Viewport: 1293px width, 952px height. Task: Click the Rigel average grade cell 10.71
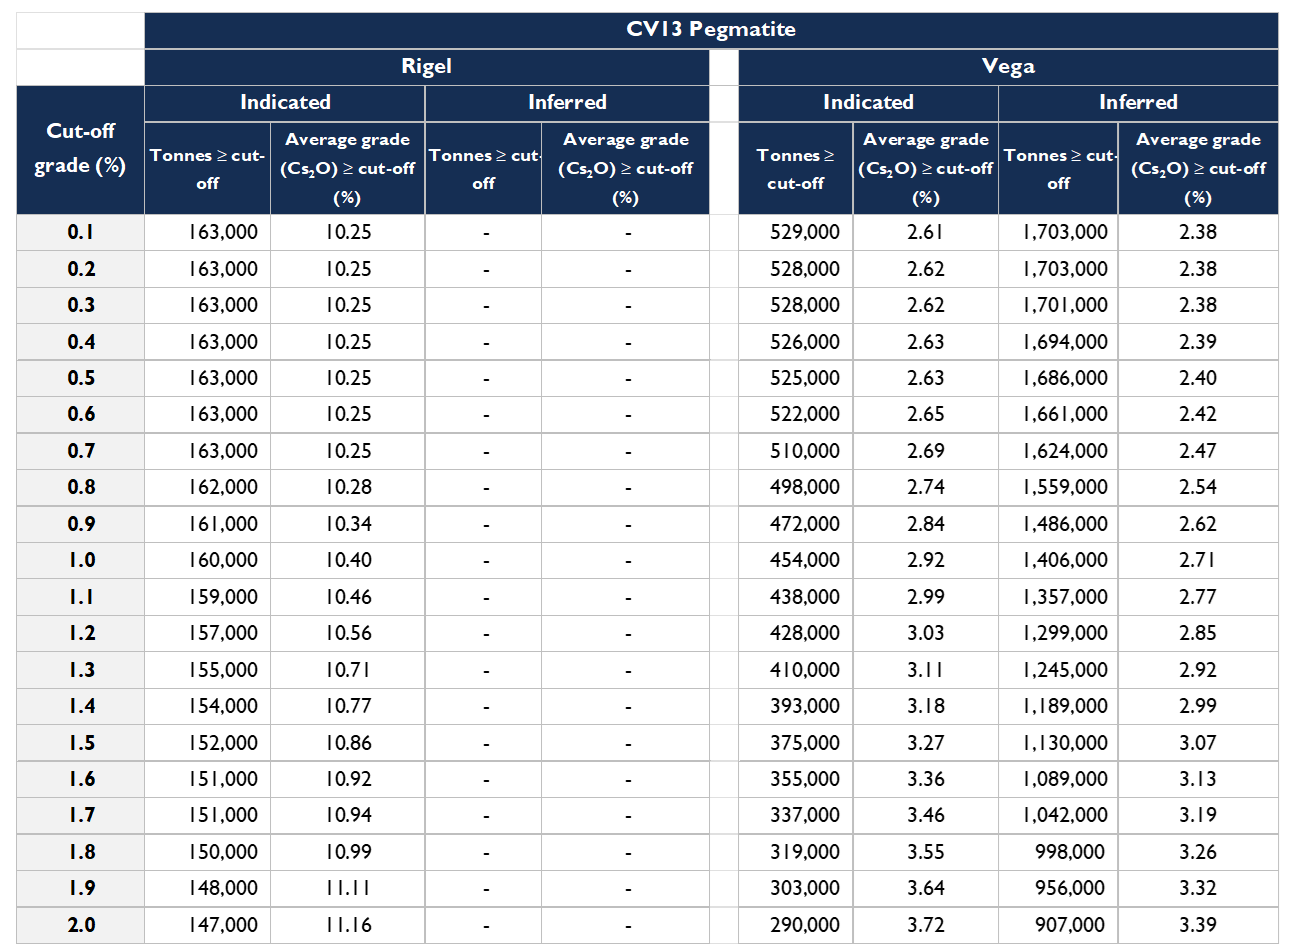point(347,669)
